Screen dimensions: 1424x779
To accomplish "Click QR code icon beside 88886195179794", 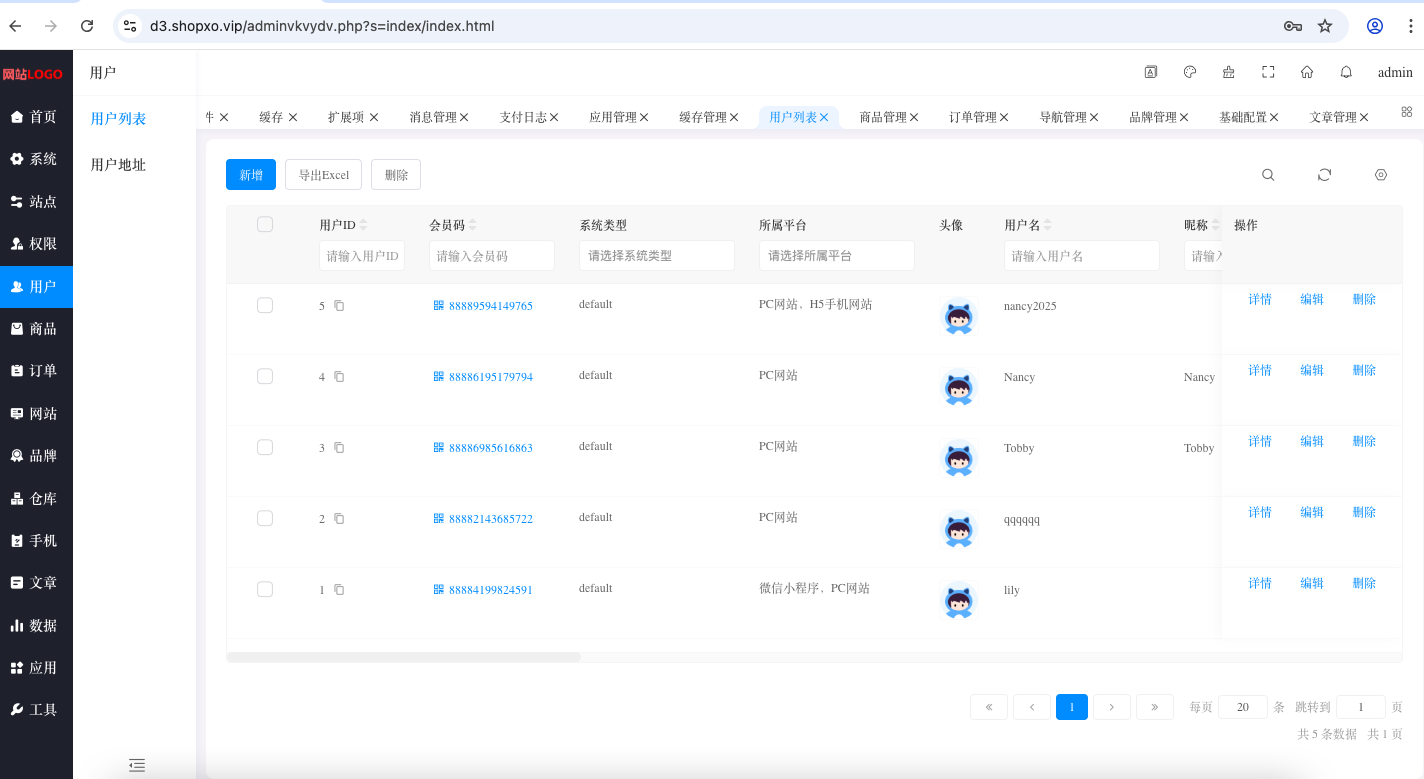I will [x=438, y=377].
